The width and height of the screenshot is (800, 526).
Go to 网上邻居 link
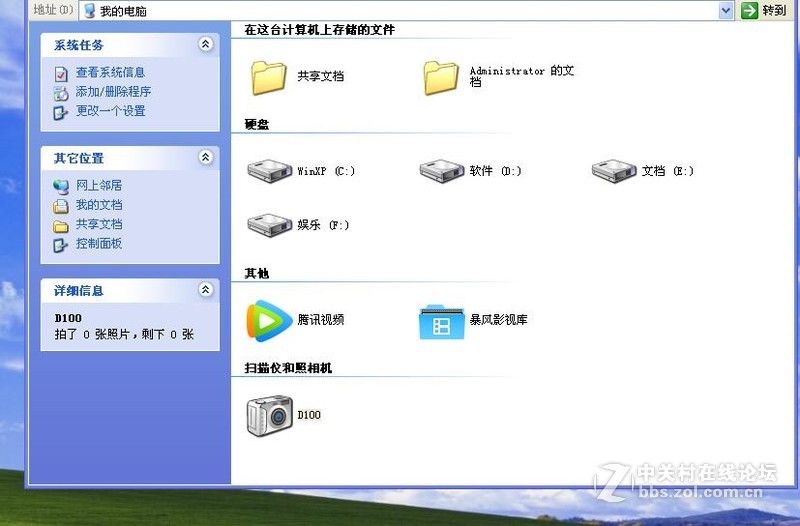(x=99, y=185)
